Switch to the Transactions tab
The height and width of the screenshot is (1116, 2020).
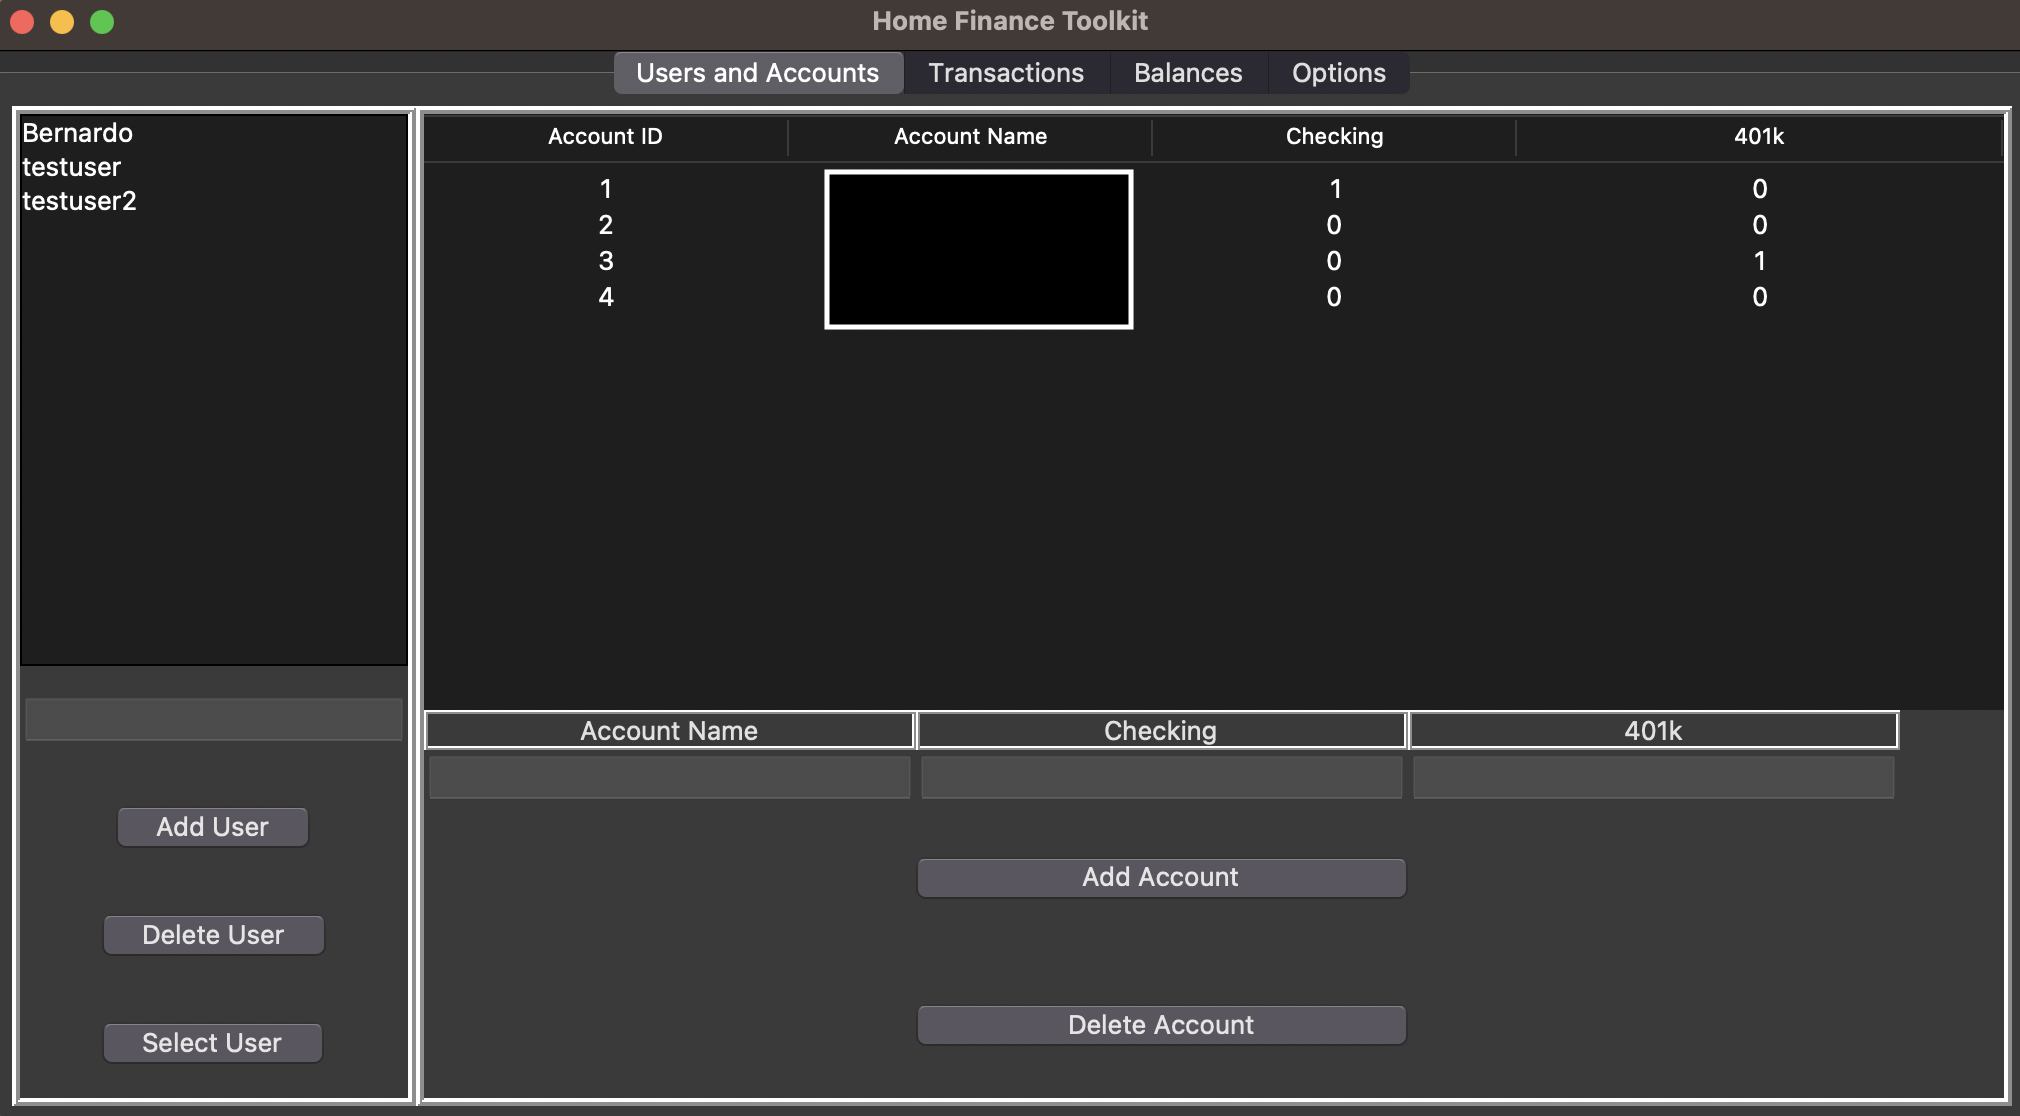[1006, 73]
